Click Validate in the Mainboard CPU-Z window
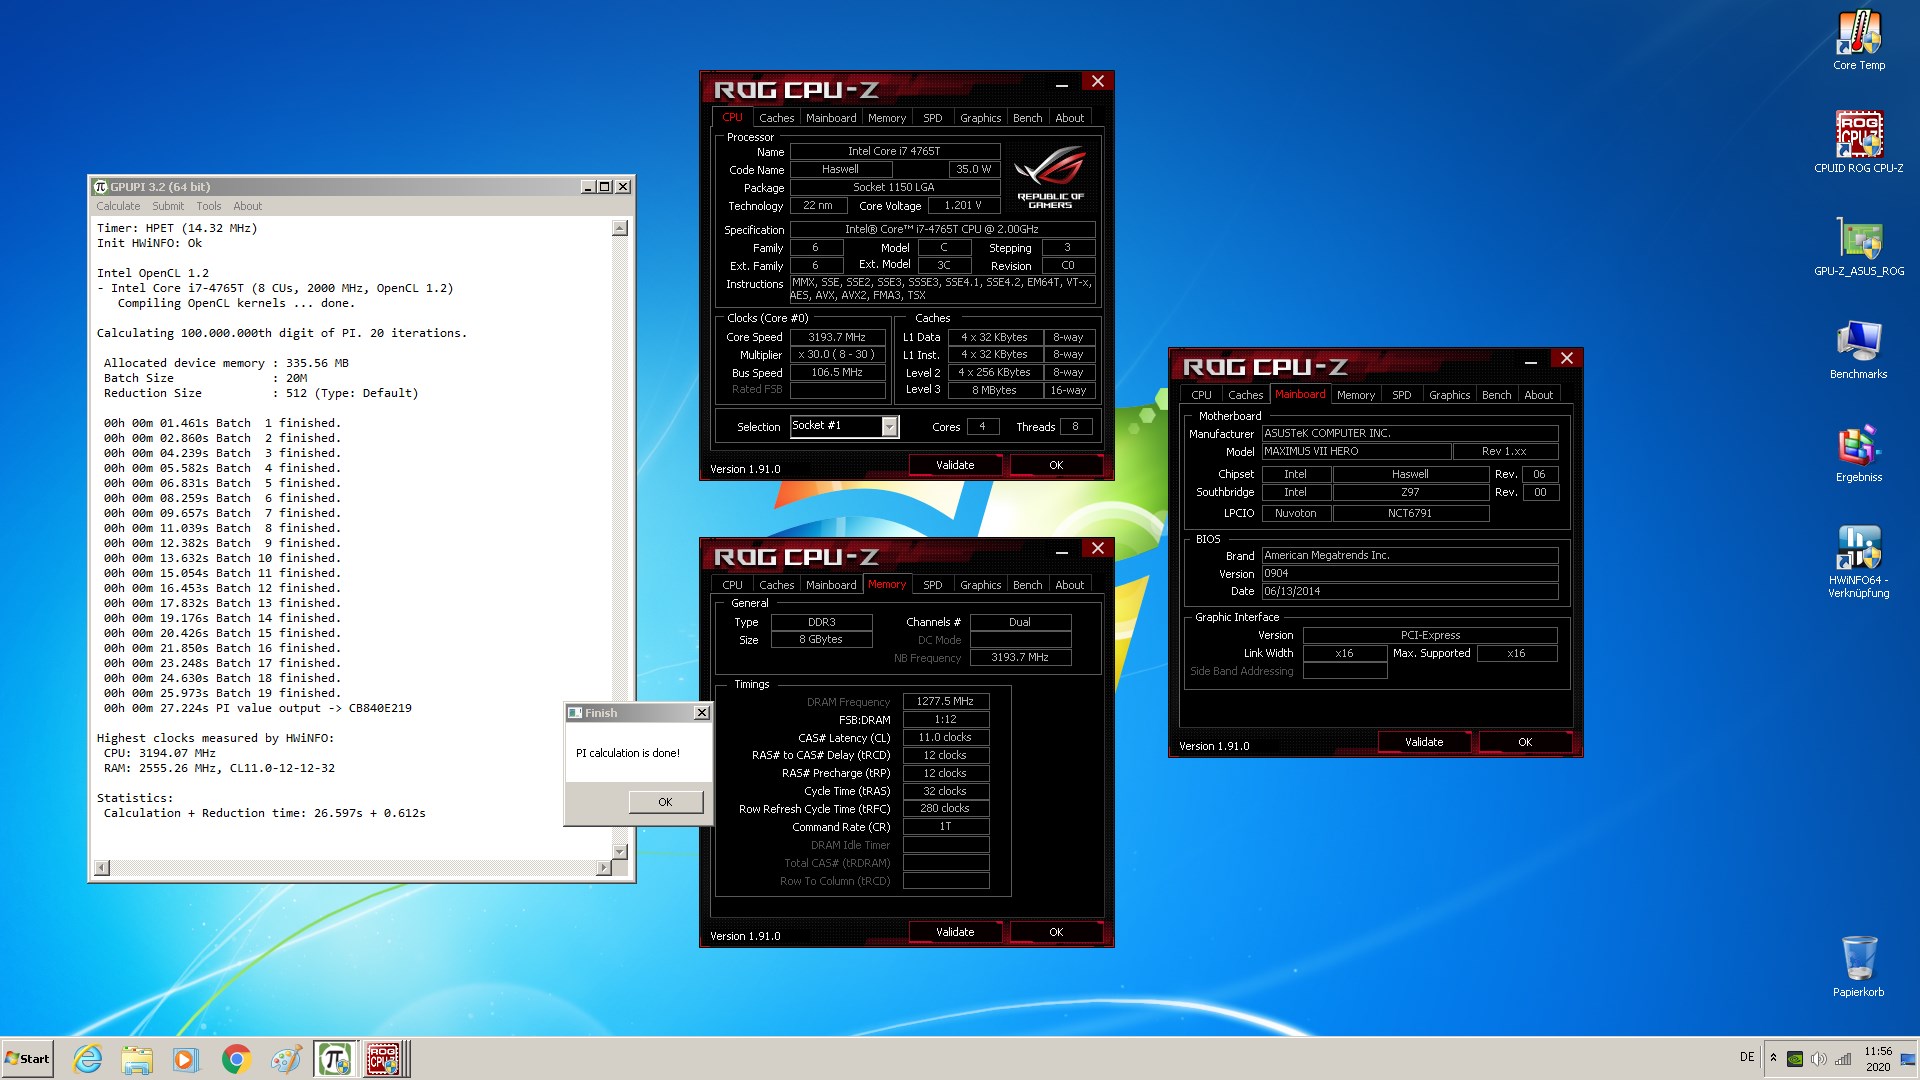1920x1080 pixels. [1424, 742]
